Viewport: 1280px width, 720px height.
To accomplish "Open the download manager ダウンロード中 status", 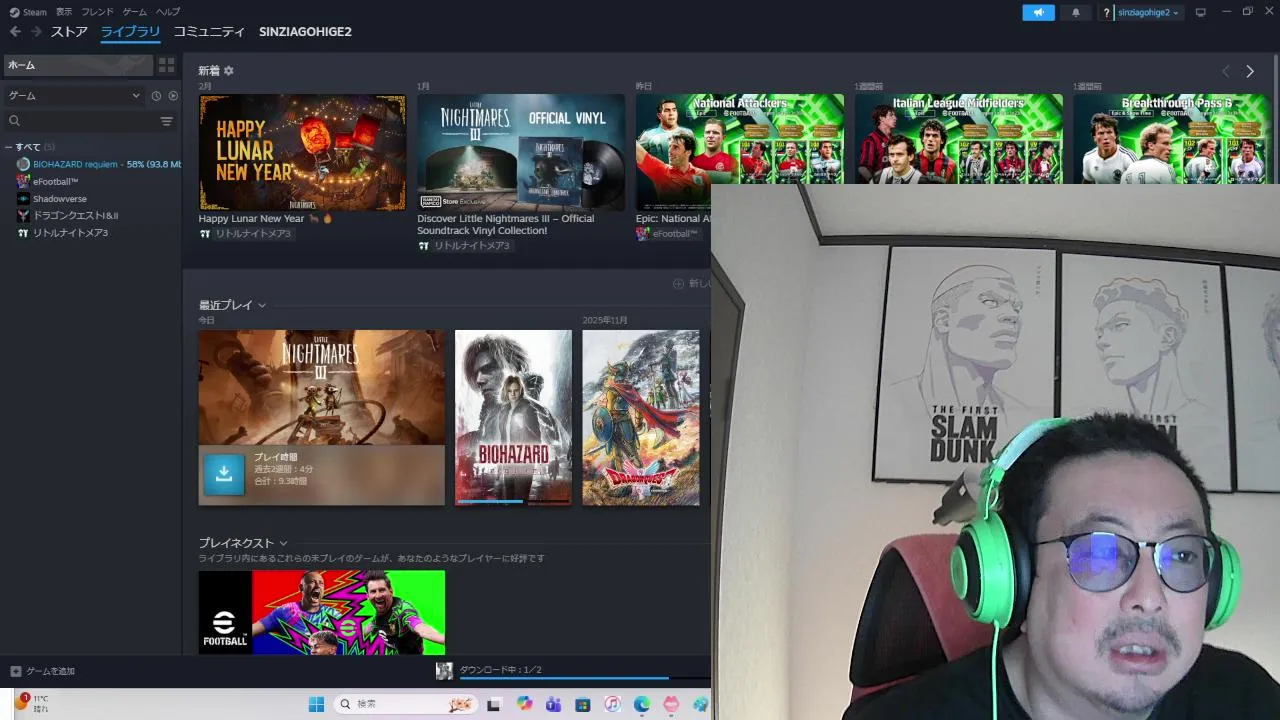I will (x=500, y=669).
